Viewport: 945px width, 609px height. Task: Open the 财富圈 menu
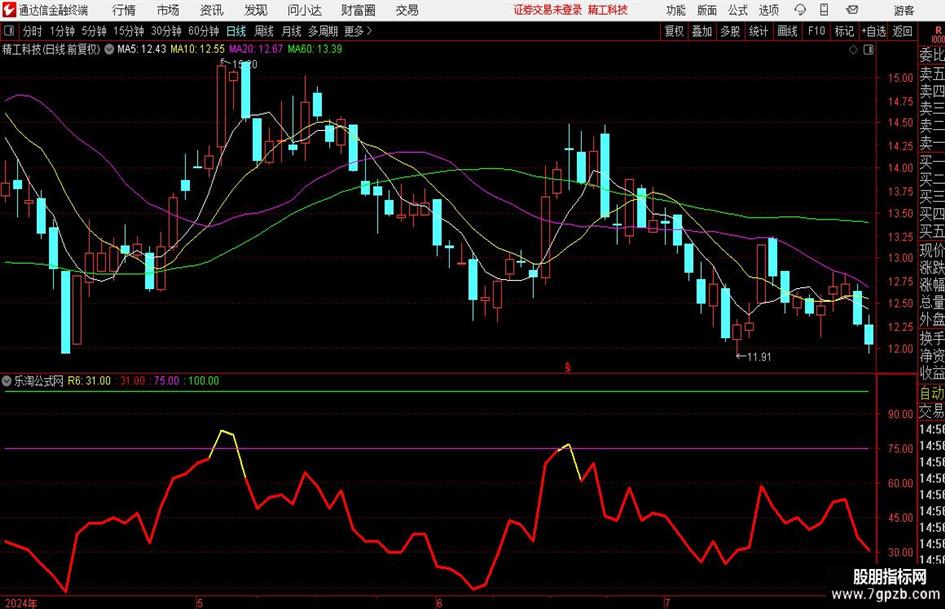(x=358, y=10)
